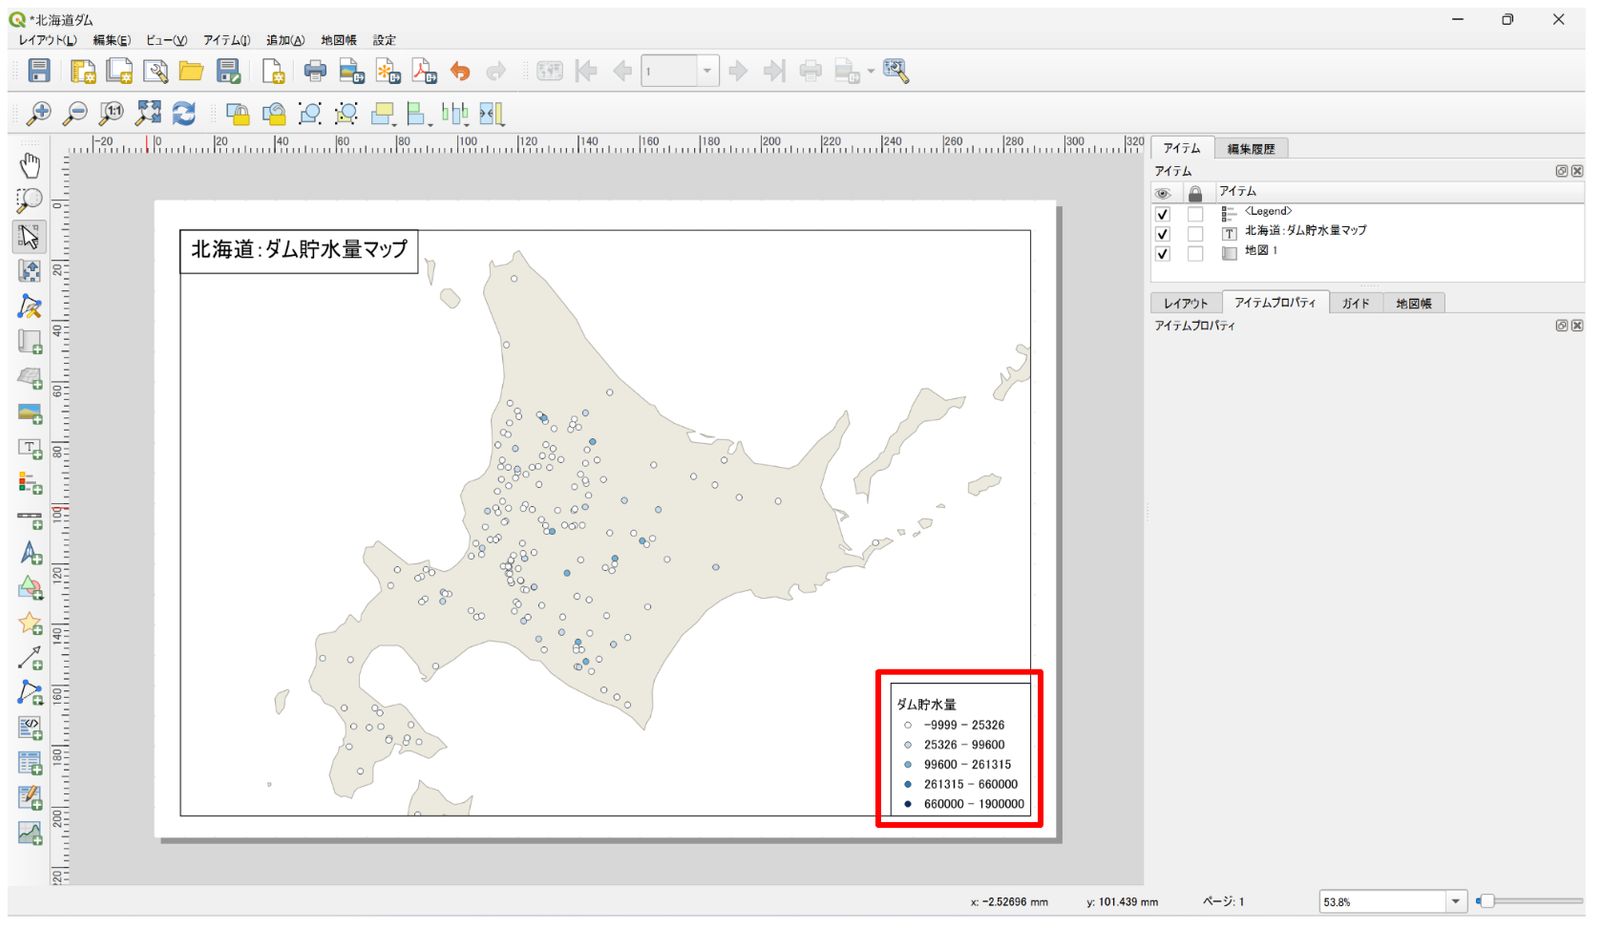This screenshot has height=930, width=1600.
Task: Toggle lock checkbox for 北海道:ダム貯水量マップ item
Action: tap(1195, 234)
